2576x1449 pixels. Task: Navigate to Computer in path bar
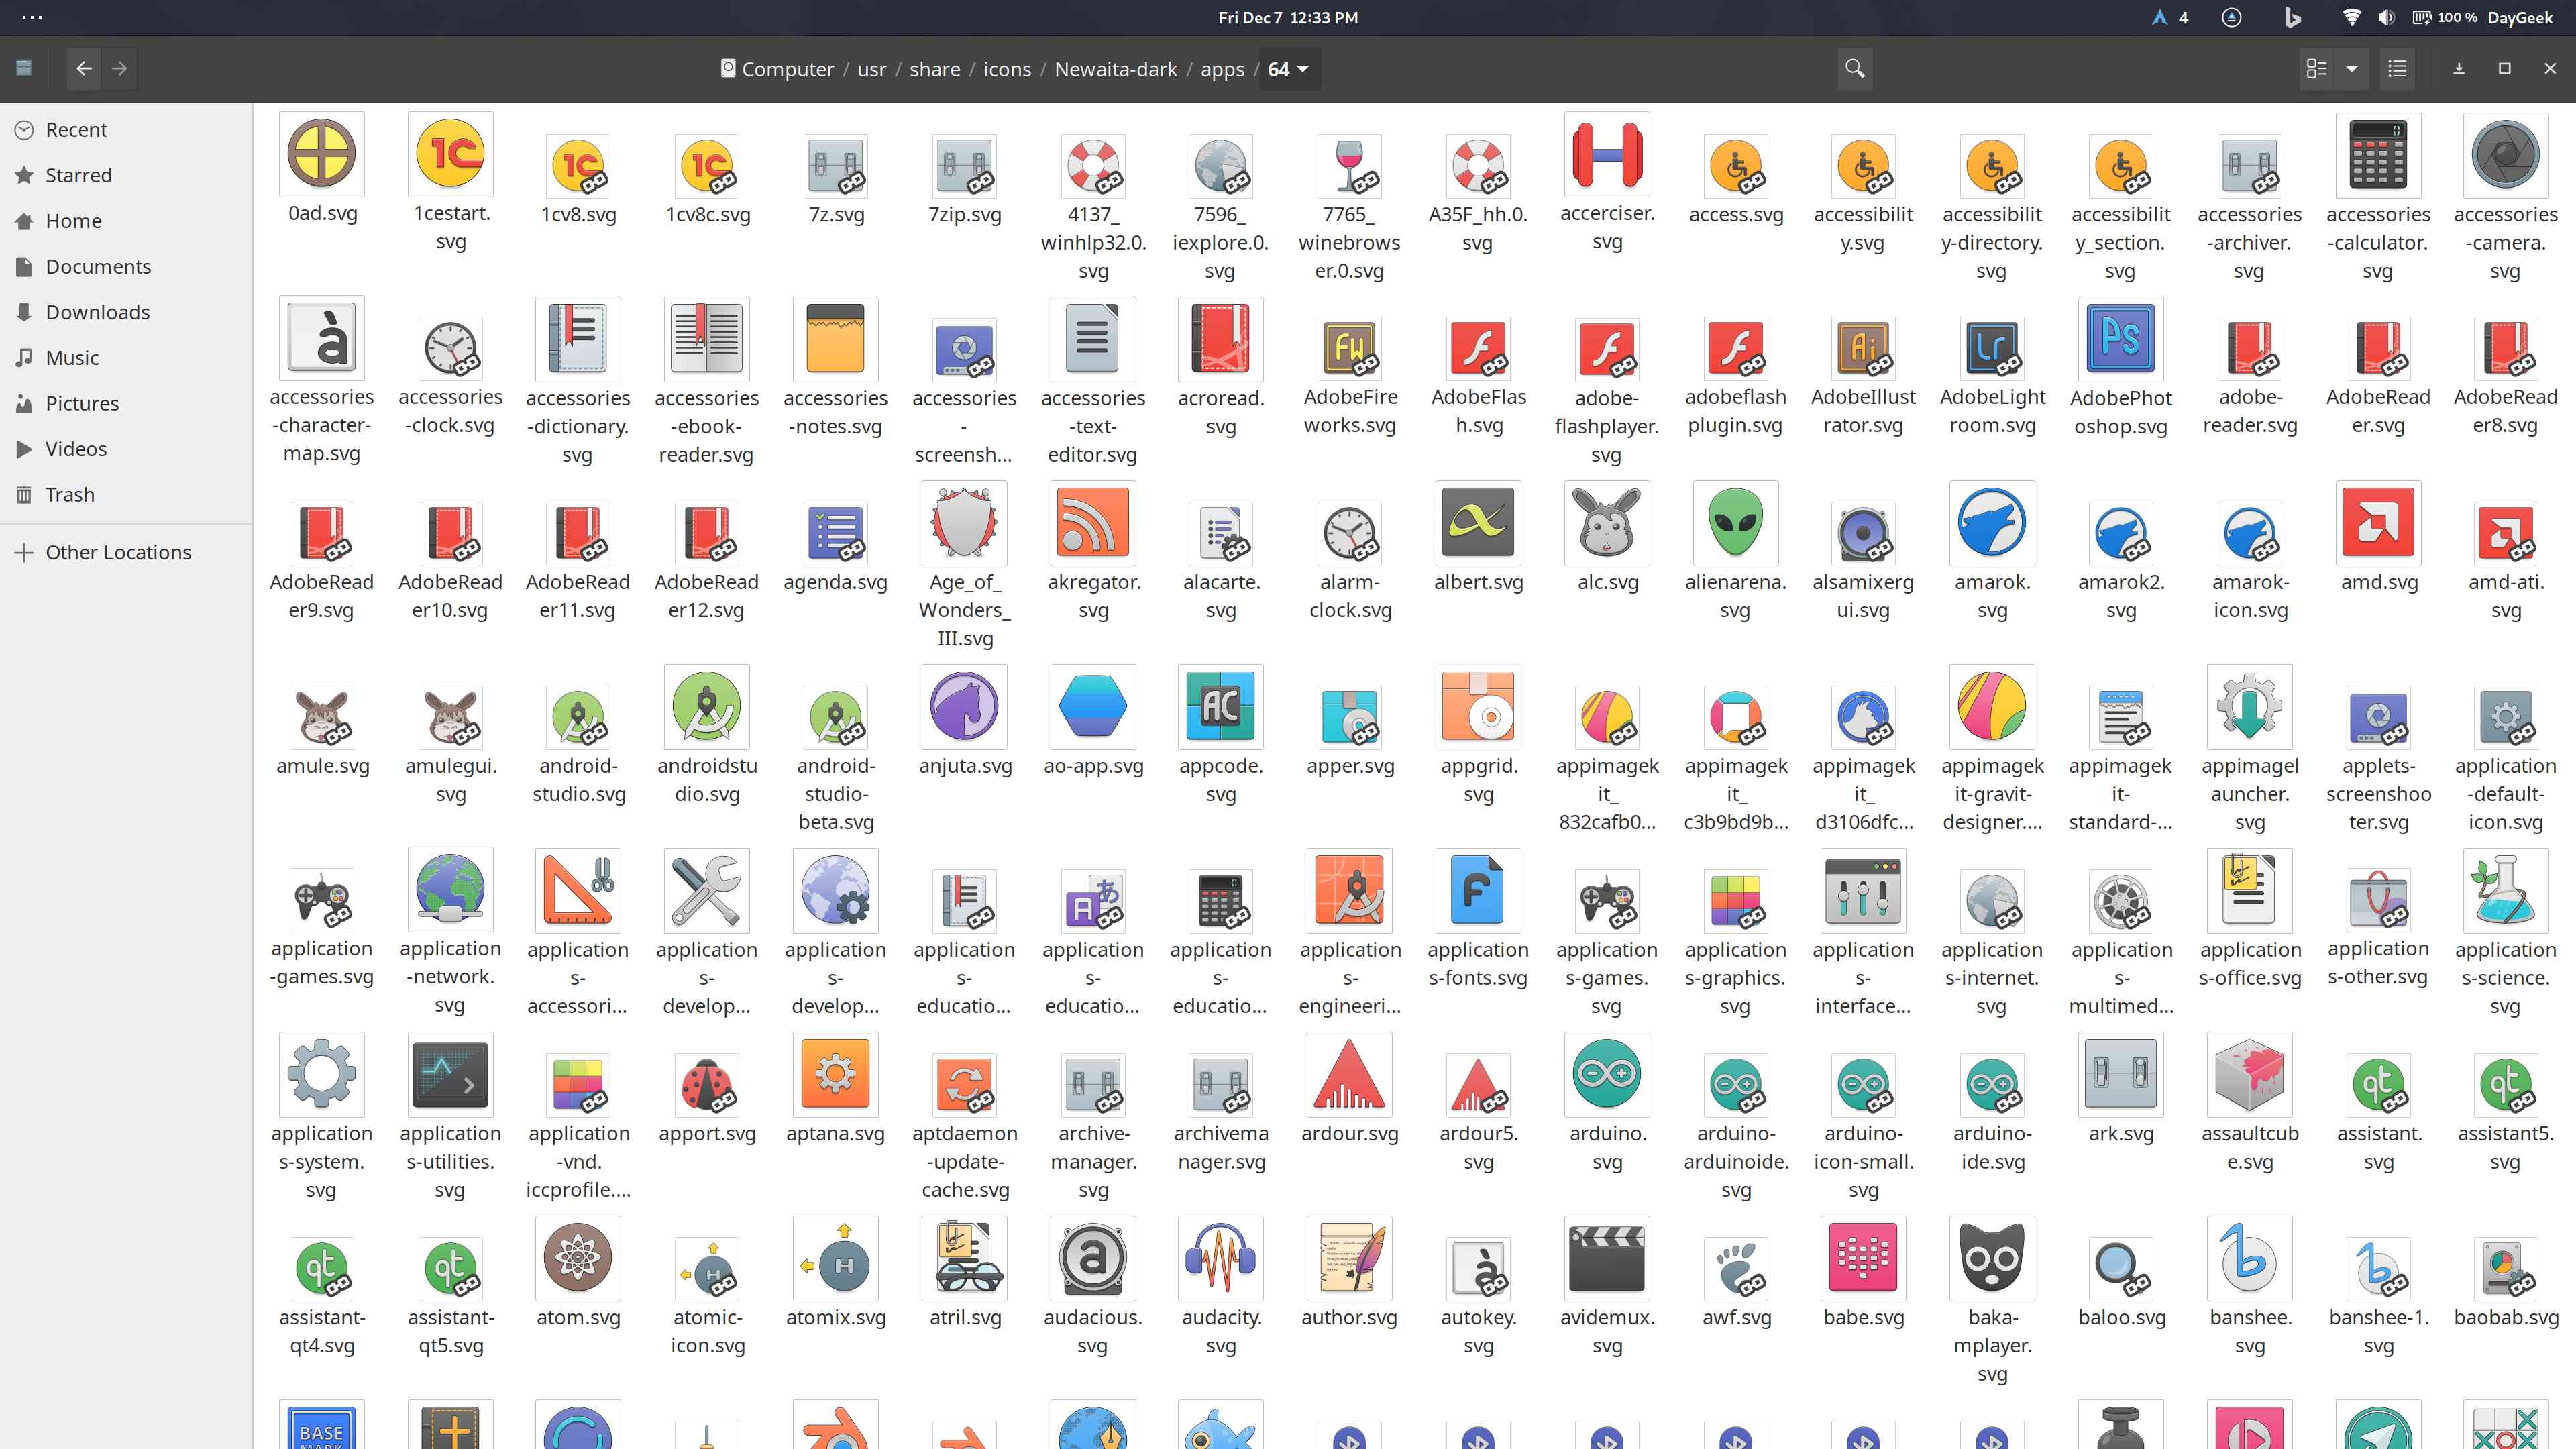(777, 69)
